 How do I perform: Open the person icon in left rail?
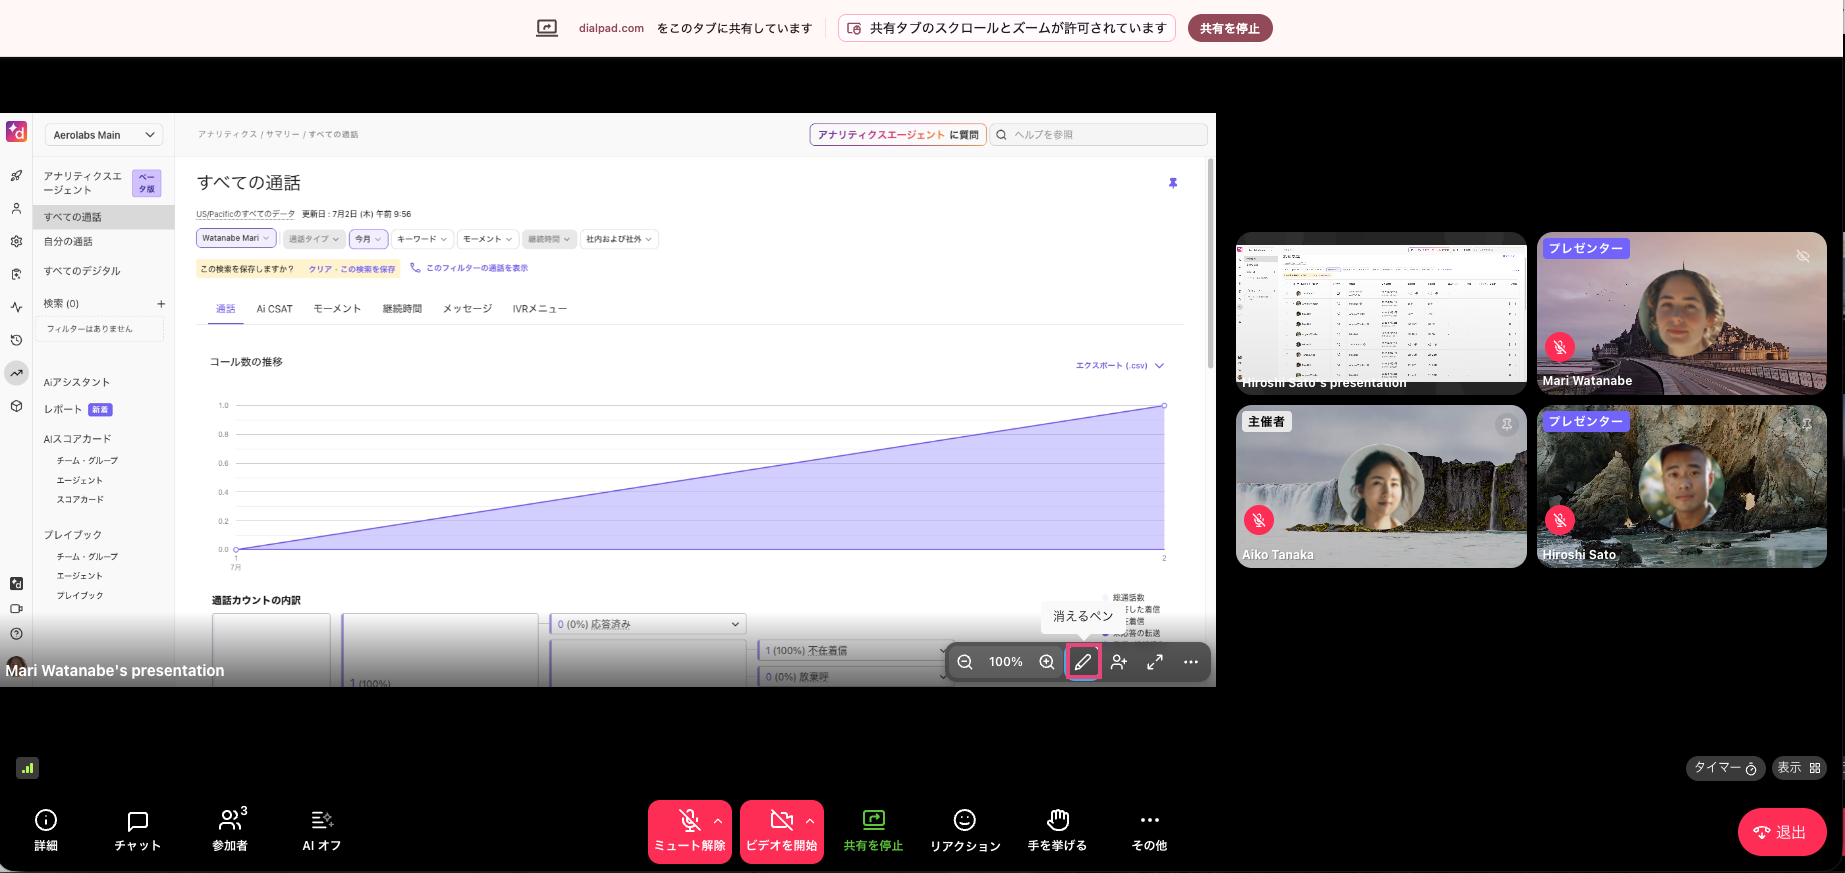point(16,209)
